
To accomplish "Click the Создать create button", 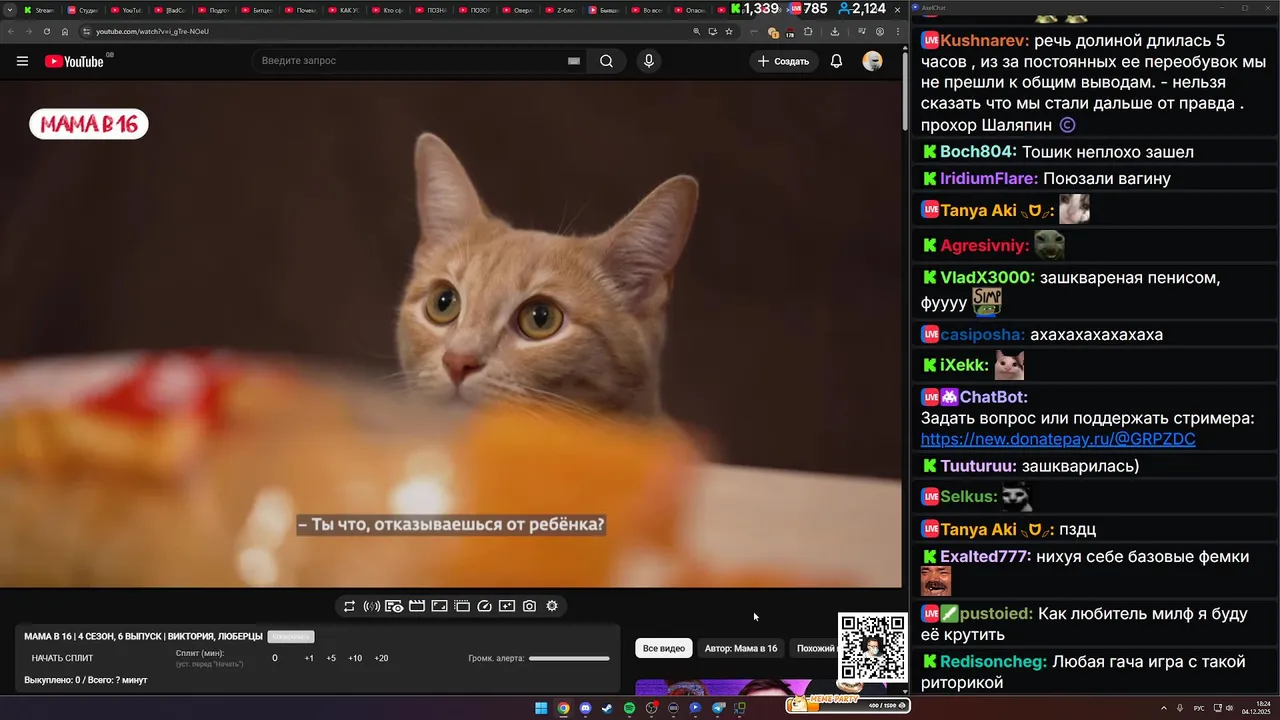I will tap(784, 61).
